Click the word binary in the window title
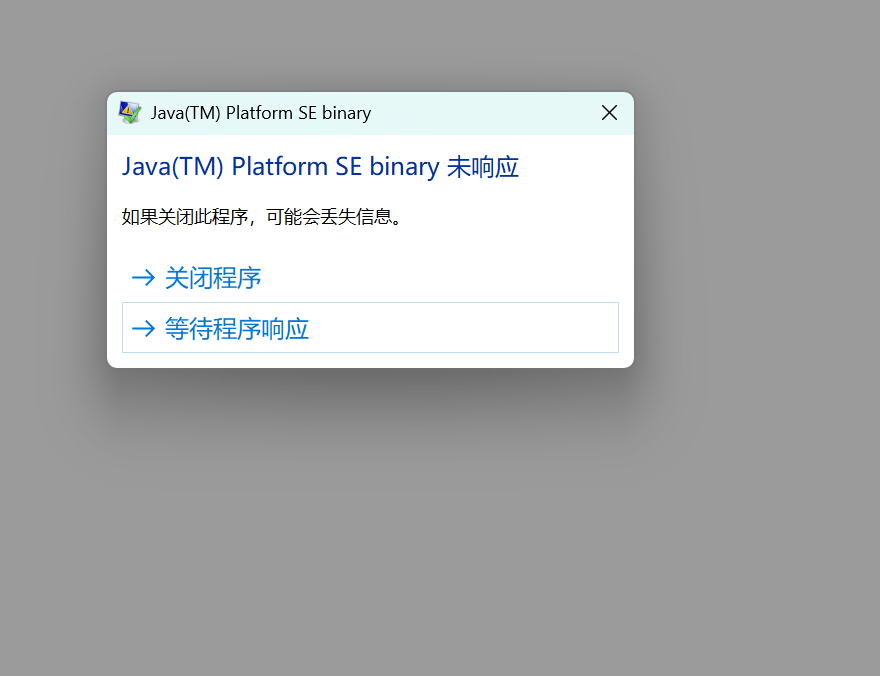The width and height of the screenshot is (880, 676). (346, 113)
